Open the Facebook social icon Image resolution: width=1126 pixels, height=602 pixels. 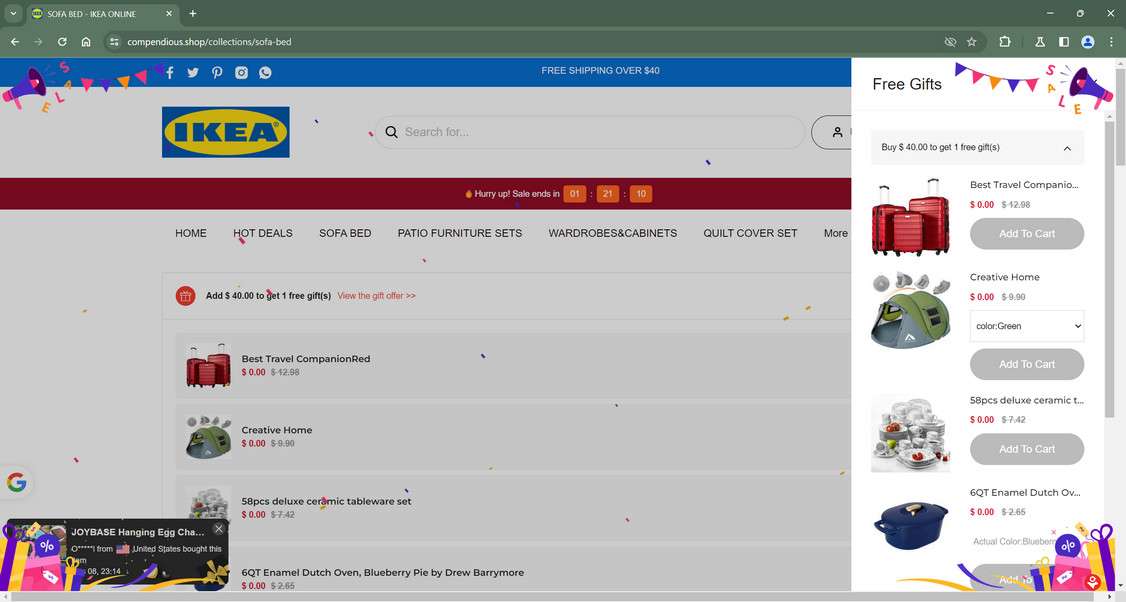coord(169,73)
